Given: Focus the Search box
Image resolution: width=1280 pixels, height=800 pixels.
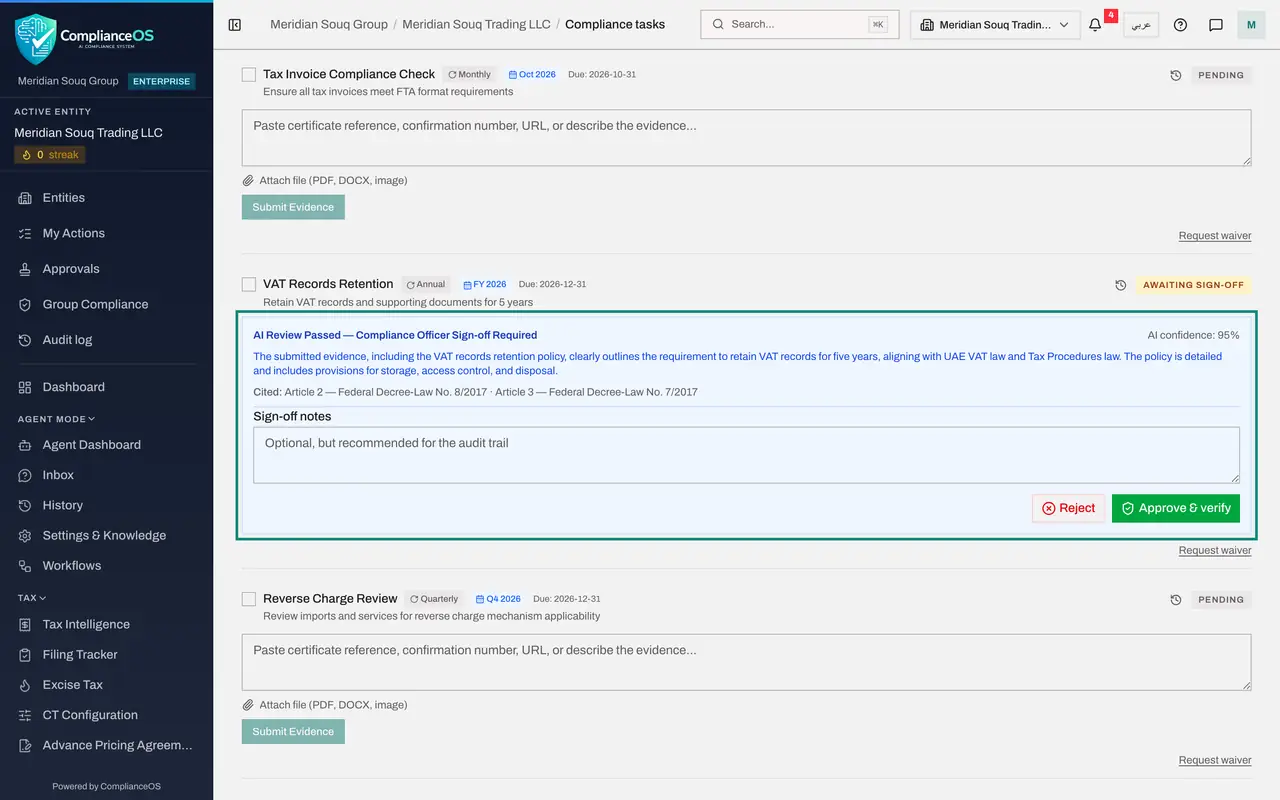Looking at the screenshot, I should [x=799, y=24].
